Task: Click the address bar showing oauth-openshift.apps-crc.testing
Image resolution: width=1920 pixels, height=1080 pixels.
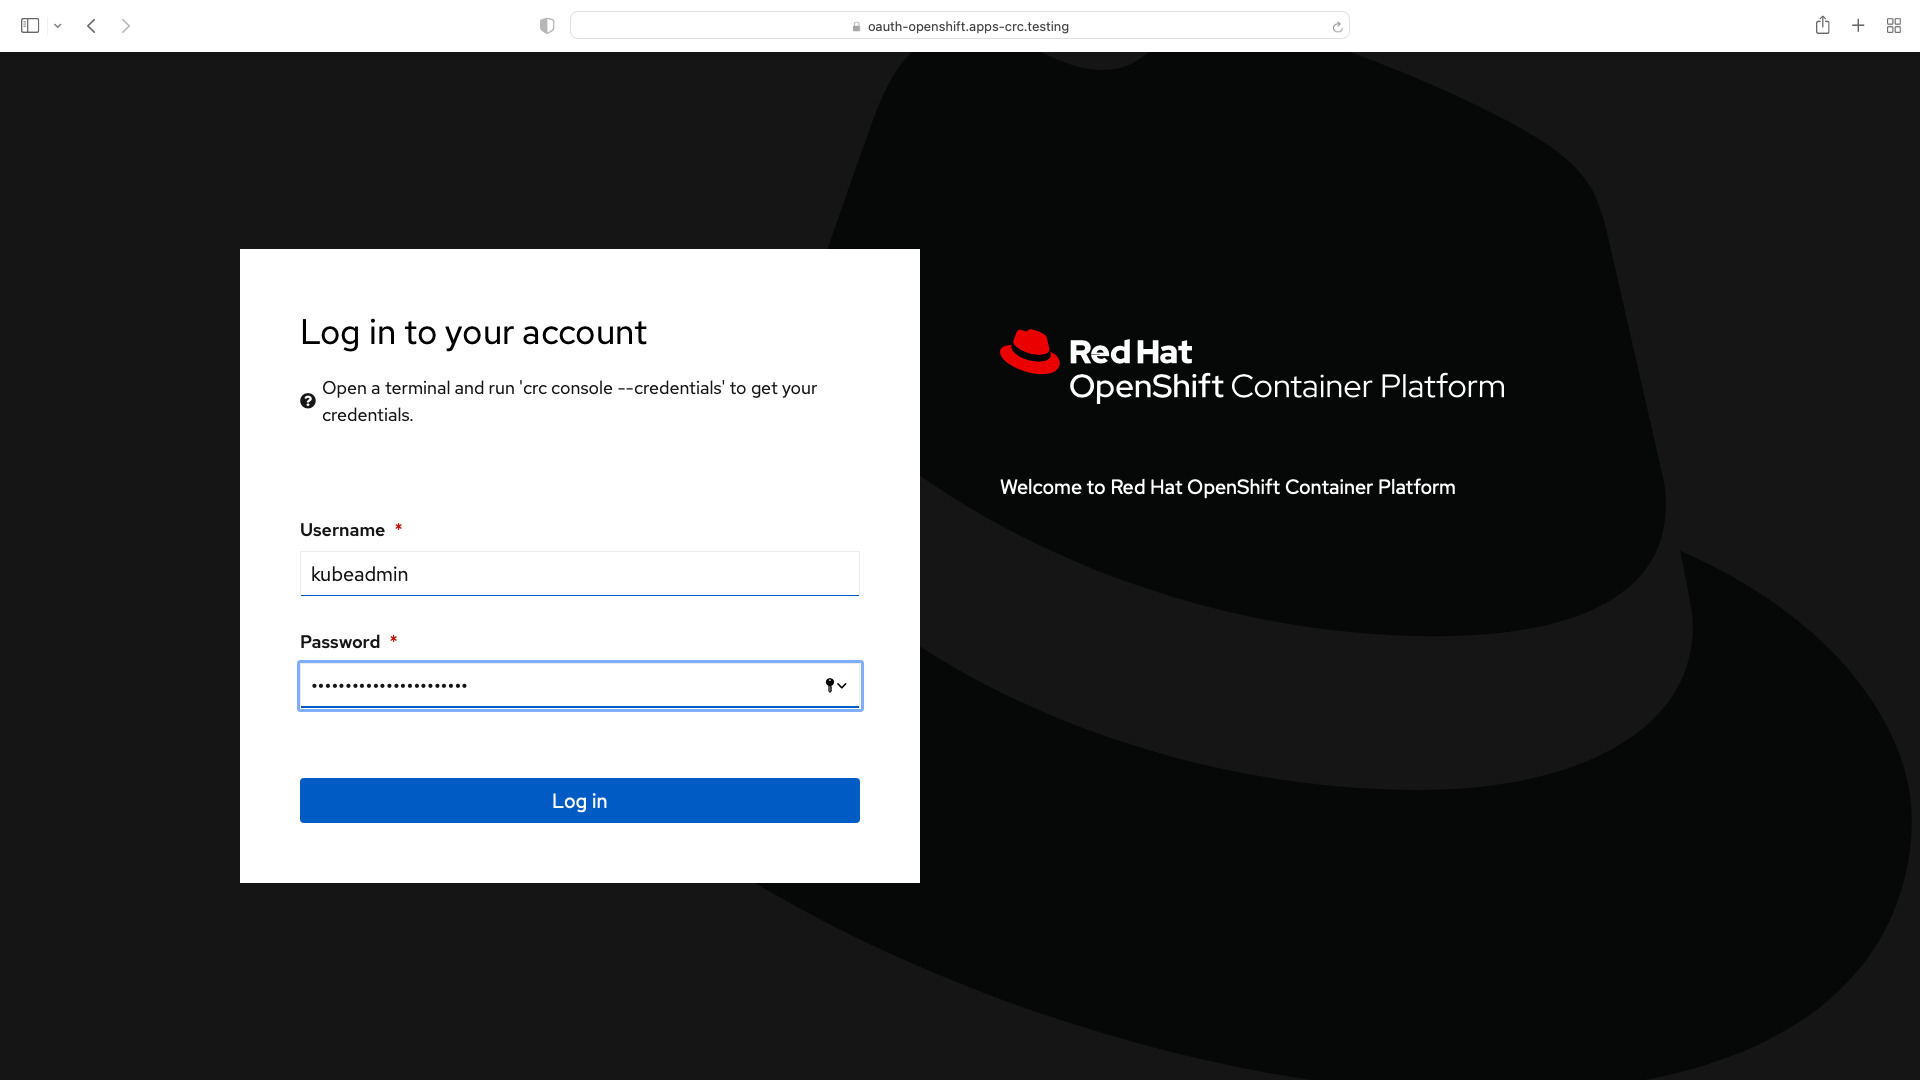Action: pos(959,26)
